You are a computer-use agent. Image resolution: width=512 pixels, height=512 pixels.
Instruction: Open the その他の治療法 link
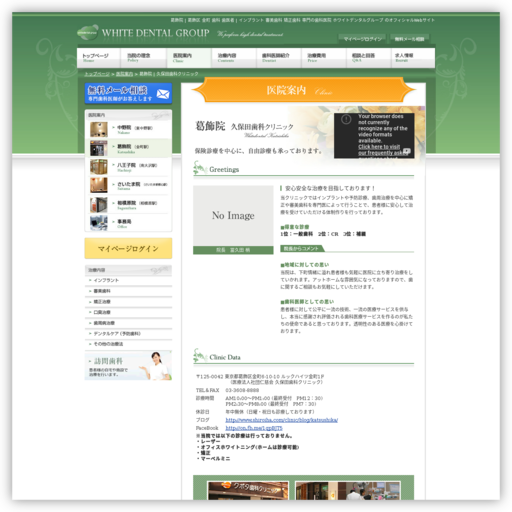click(x=128, y=344)
